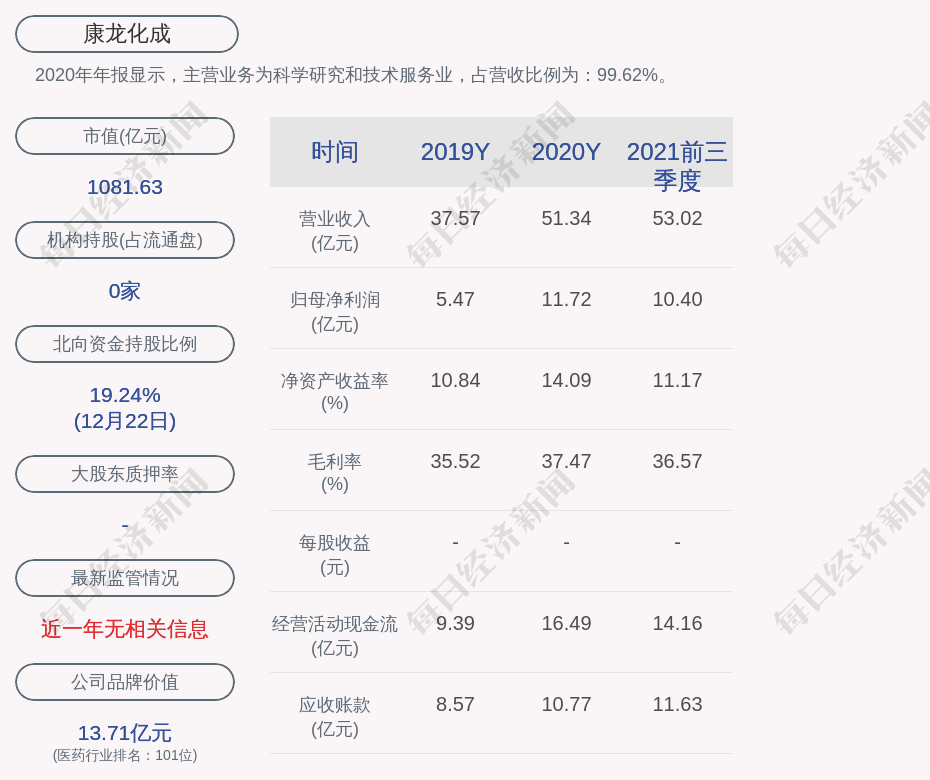Screen dimensions: 930x780
Task: Click the 康龙化成 company name pill
Action: click(126, 34)
